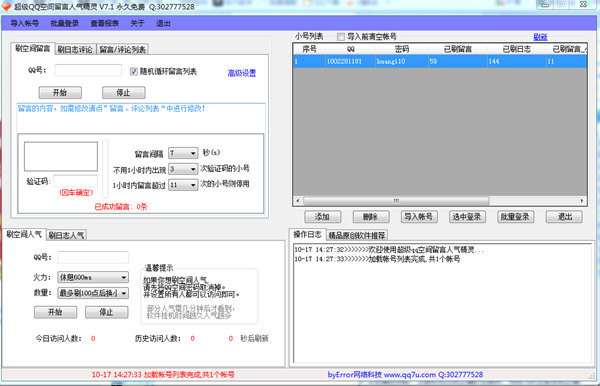Screen dimensions: 600x386
Task: Click the heart app icon in title bar
Action: click(x=7, y=7)
